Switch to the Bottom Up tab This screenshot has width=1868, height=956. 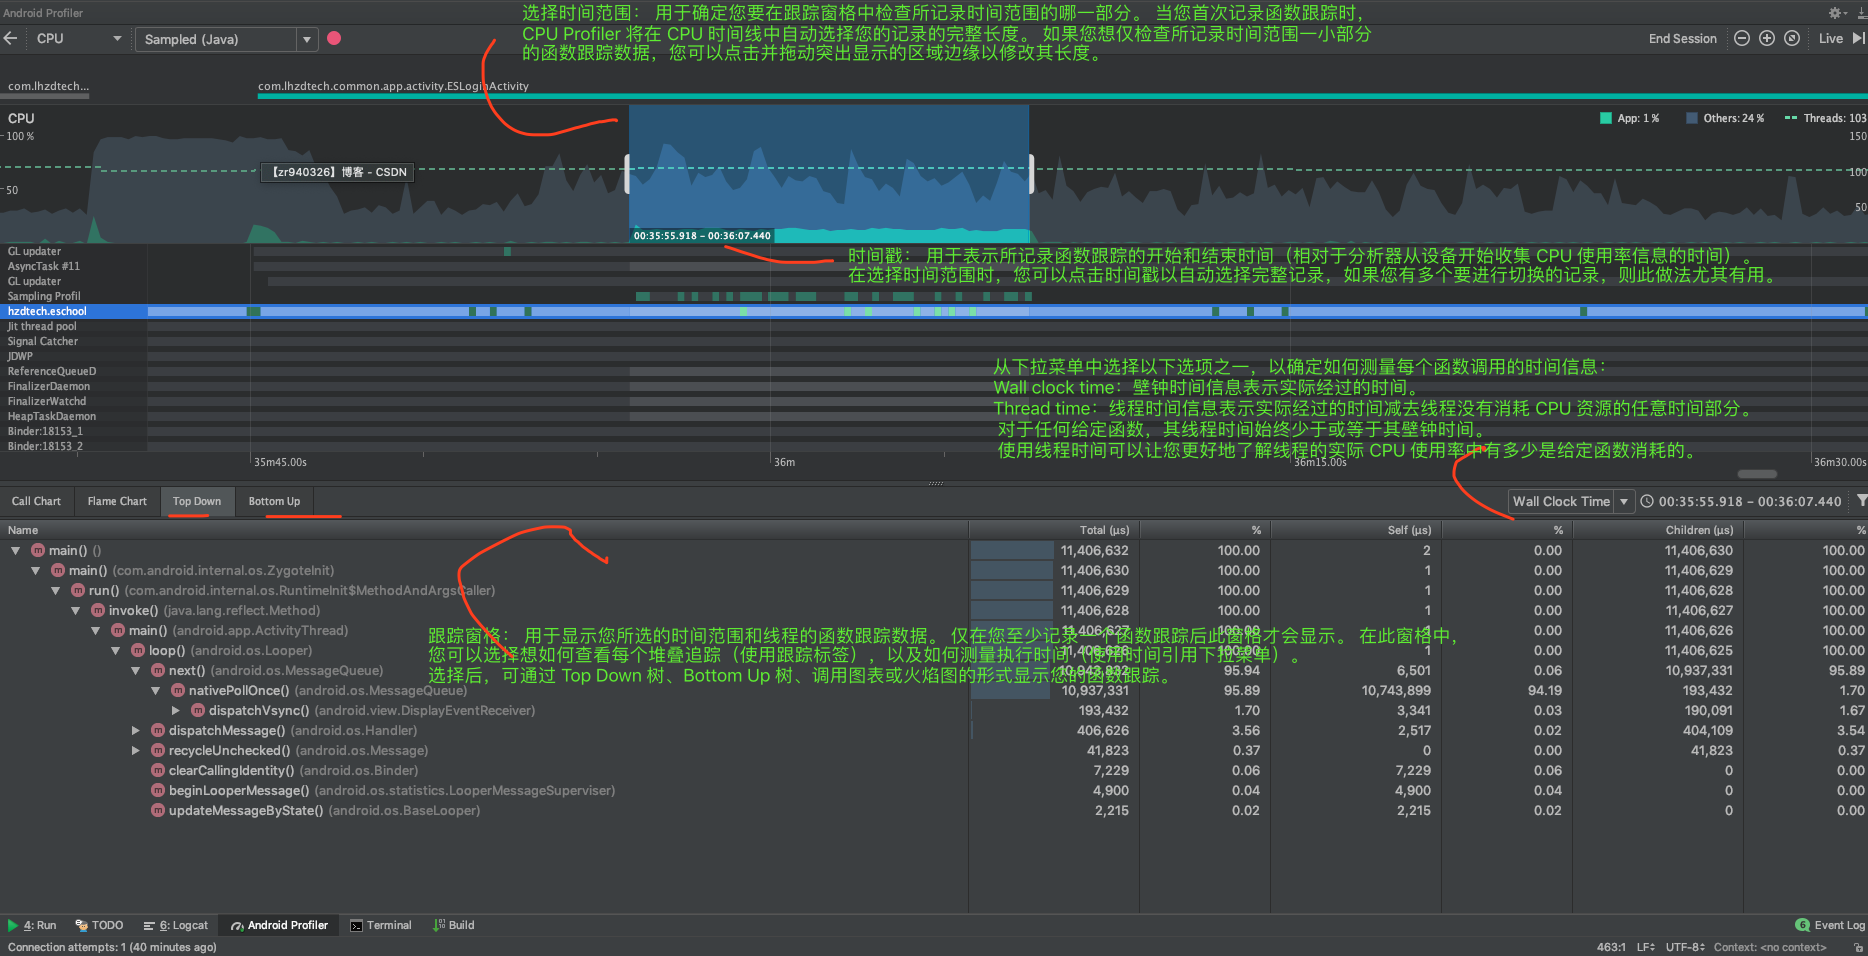click(274, 501)
